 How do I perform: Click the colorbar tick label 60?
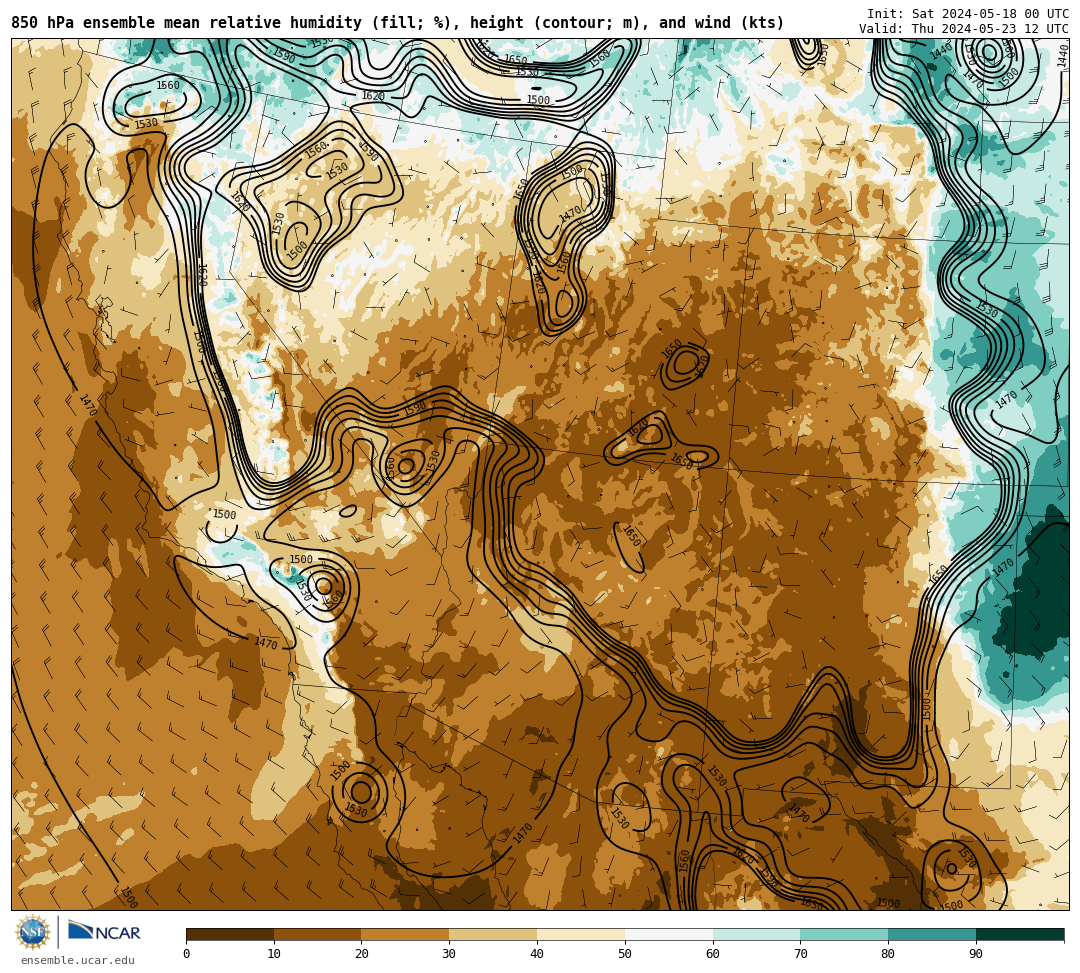tap(713, 954)
